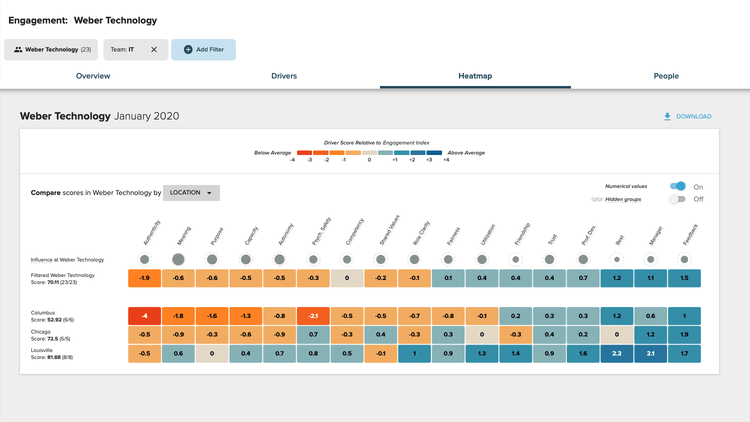The height and width of the screenshot is (422, 750).
Task: Click the people icon on Weber Technology chip
Action: [x=18, y=49]
